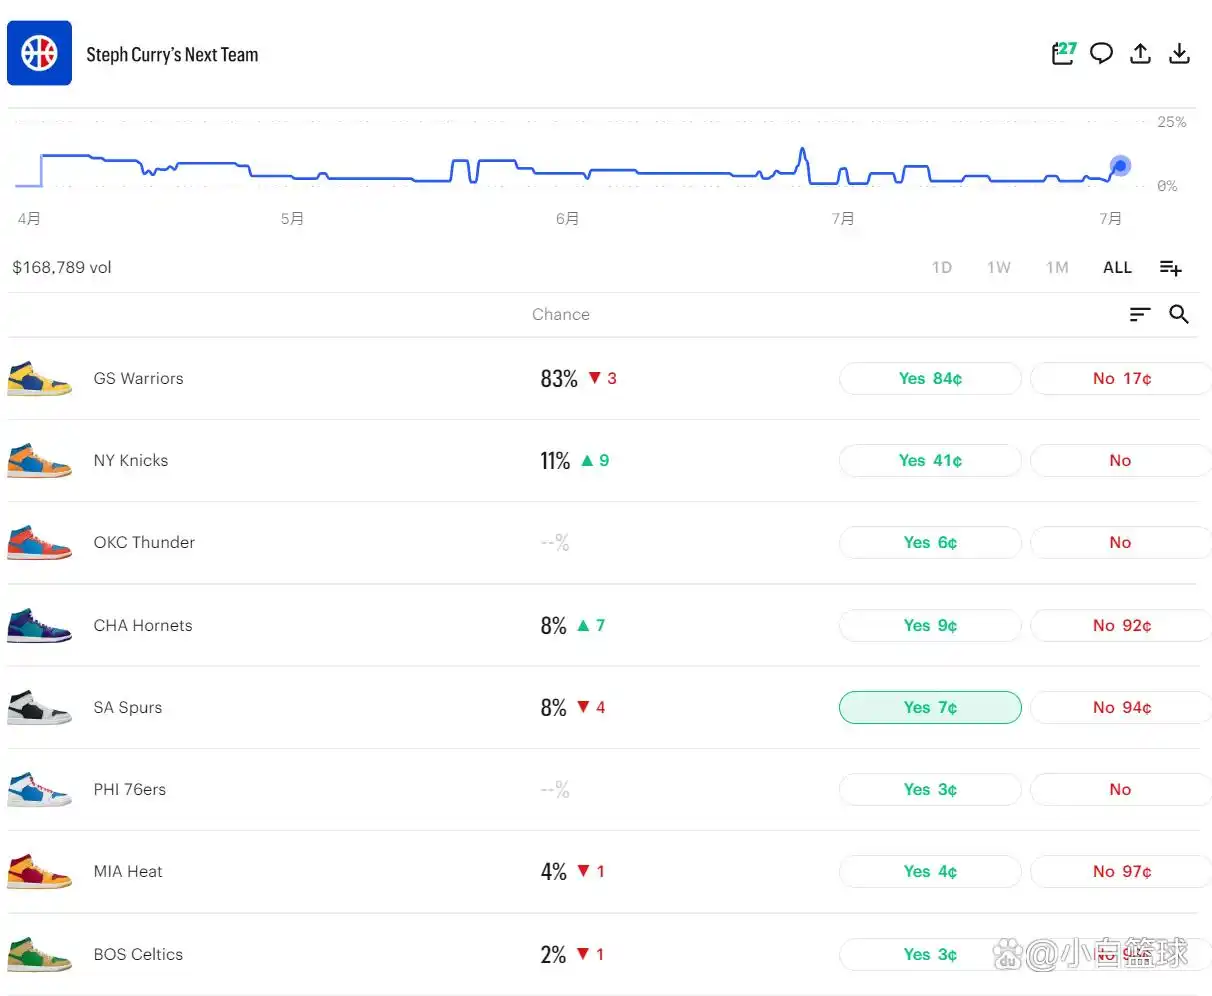Click the OKC Thunder sneaker icon

click(39, 543)
